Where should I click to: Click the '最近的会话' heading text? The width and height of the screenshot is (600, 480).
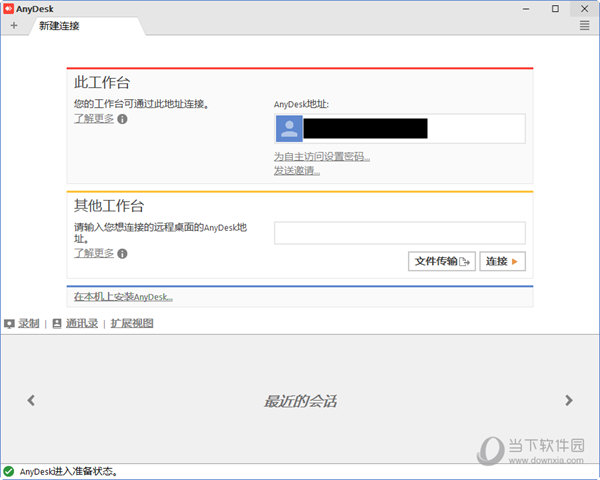click(x=300, y=401)
